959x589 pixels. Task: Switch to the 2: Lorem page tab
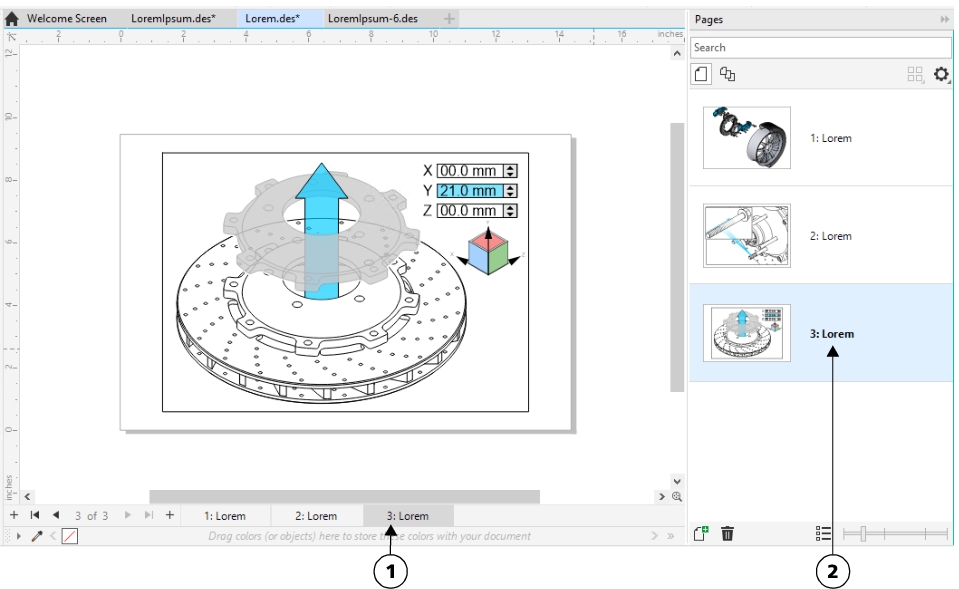(x=316, y=516)
